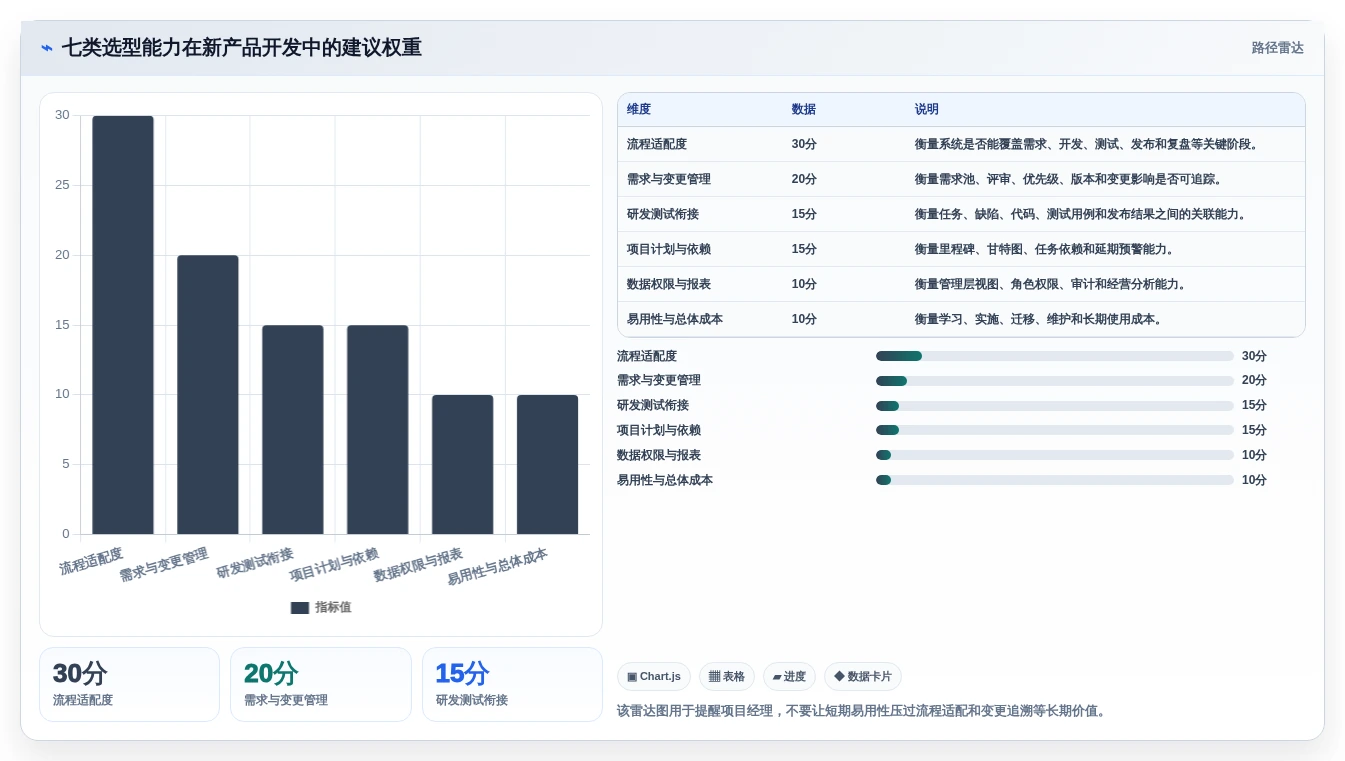Click the 进度 tag chip

(x=789, y=677)
